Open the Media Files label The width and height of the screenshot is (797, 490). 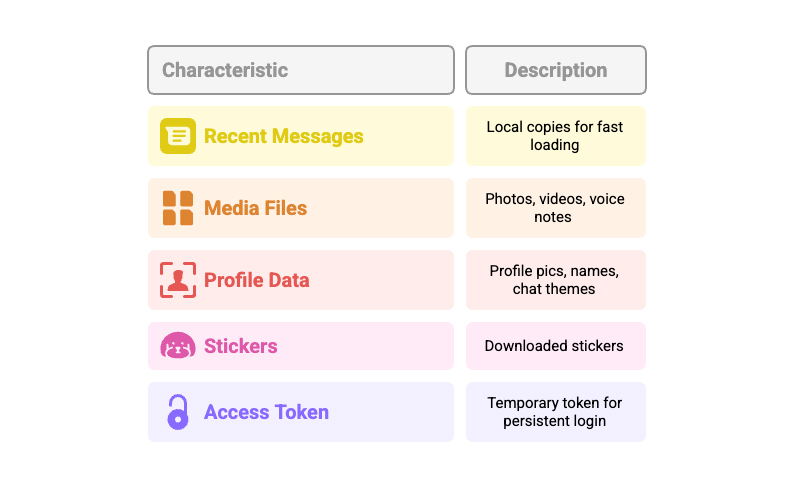(x=255, y=208)
